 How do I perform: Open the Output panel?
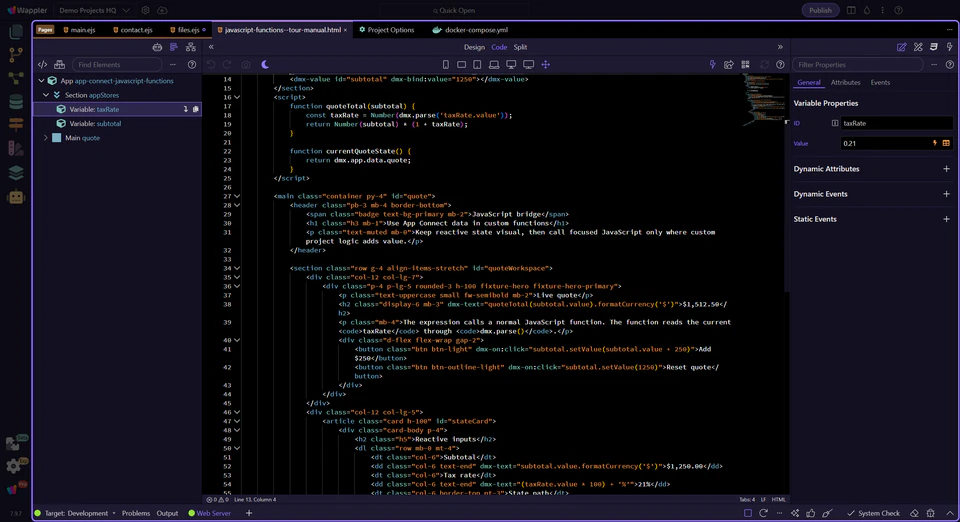(167, 513)
